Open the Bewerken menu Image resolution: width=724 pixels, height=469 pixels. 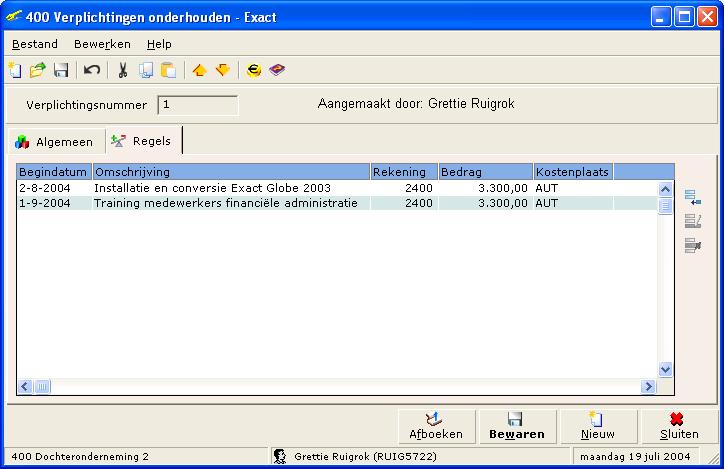[x=102, y=44]
